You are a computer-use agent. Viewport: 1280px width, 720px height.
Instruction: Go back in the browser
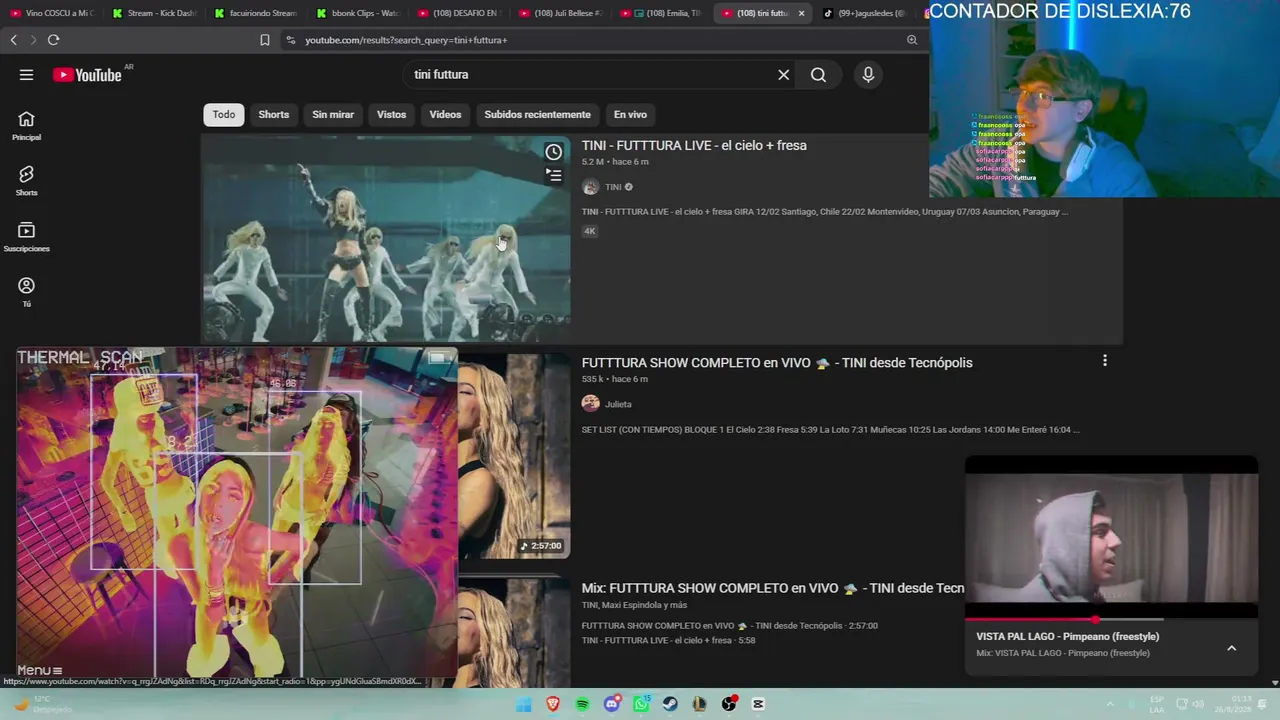pyautogui.click(x=13, y=40)
